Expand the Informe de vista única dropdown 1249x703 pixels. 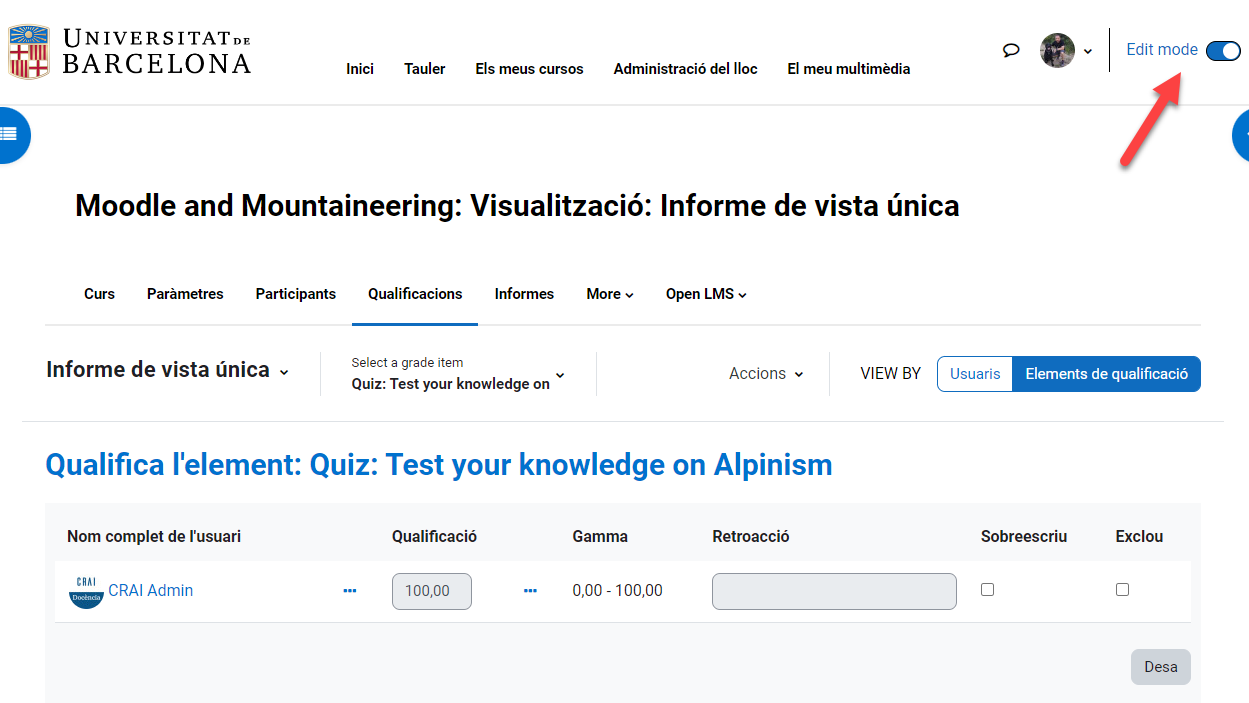click(168, 371)
